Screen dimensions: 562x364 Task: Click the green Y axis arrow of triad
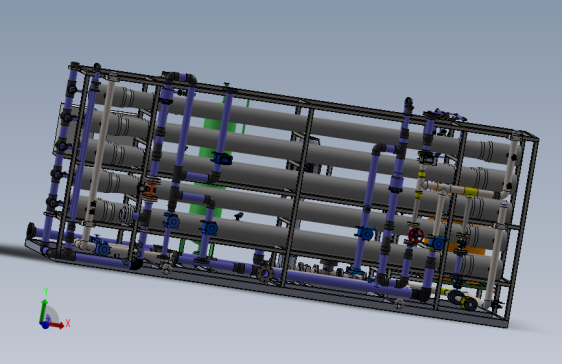coord(44,310)
